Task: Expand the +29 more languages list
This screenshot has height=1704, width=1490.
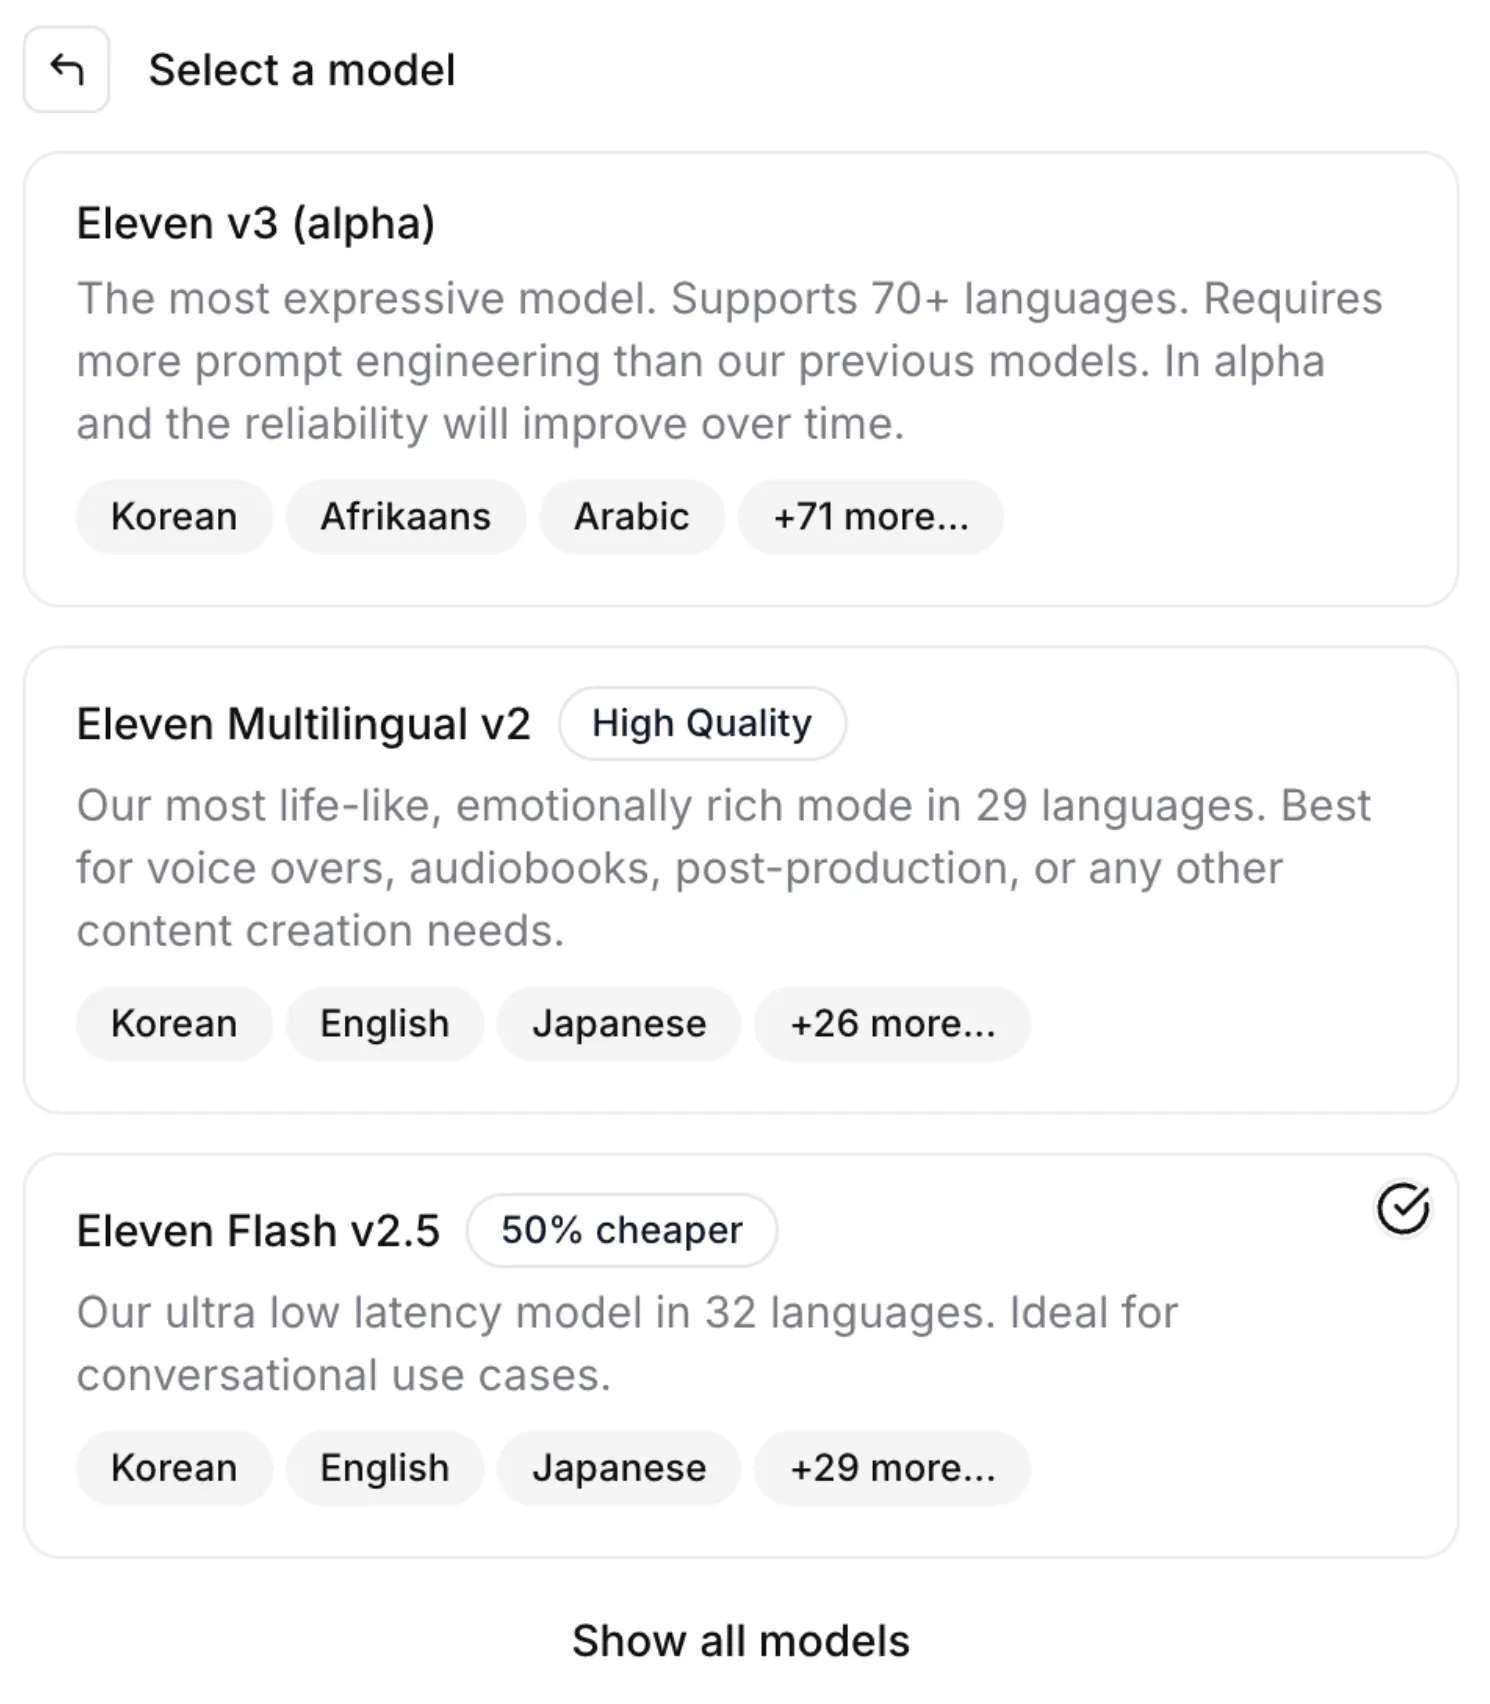Action: tap(893, 1467)
